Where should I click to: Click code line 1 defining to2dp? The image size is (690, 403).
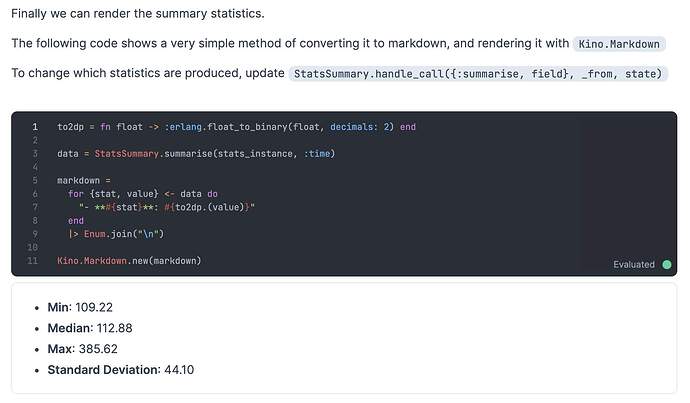click(236, 127)
